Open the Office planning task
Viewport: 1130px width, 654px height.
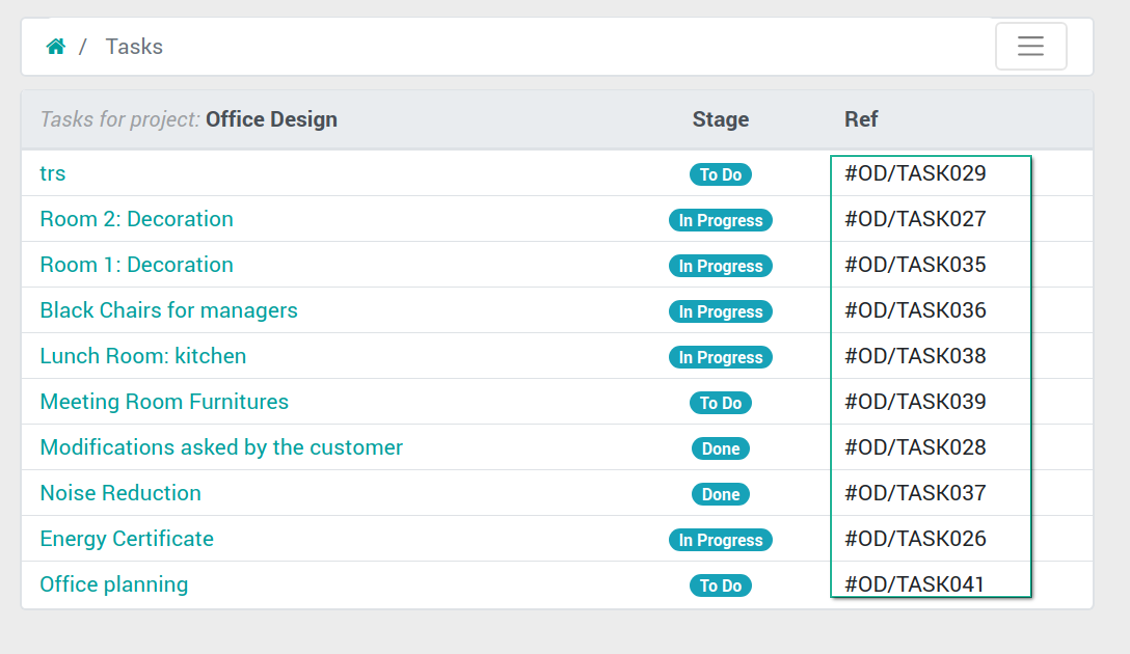tap(114, 584)
